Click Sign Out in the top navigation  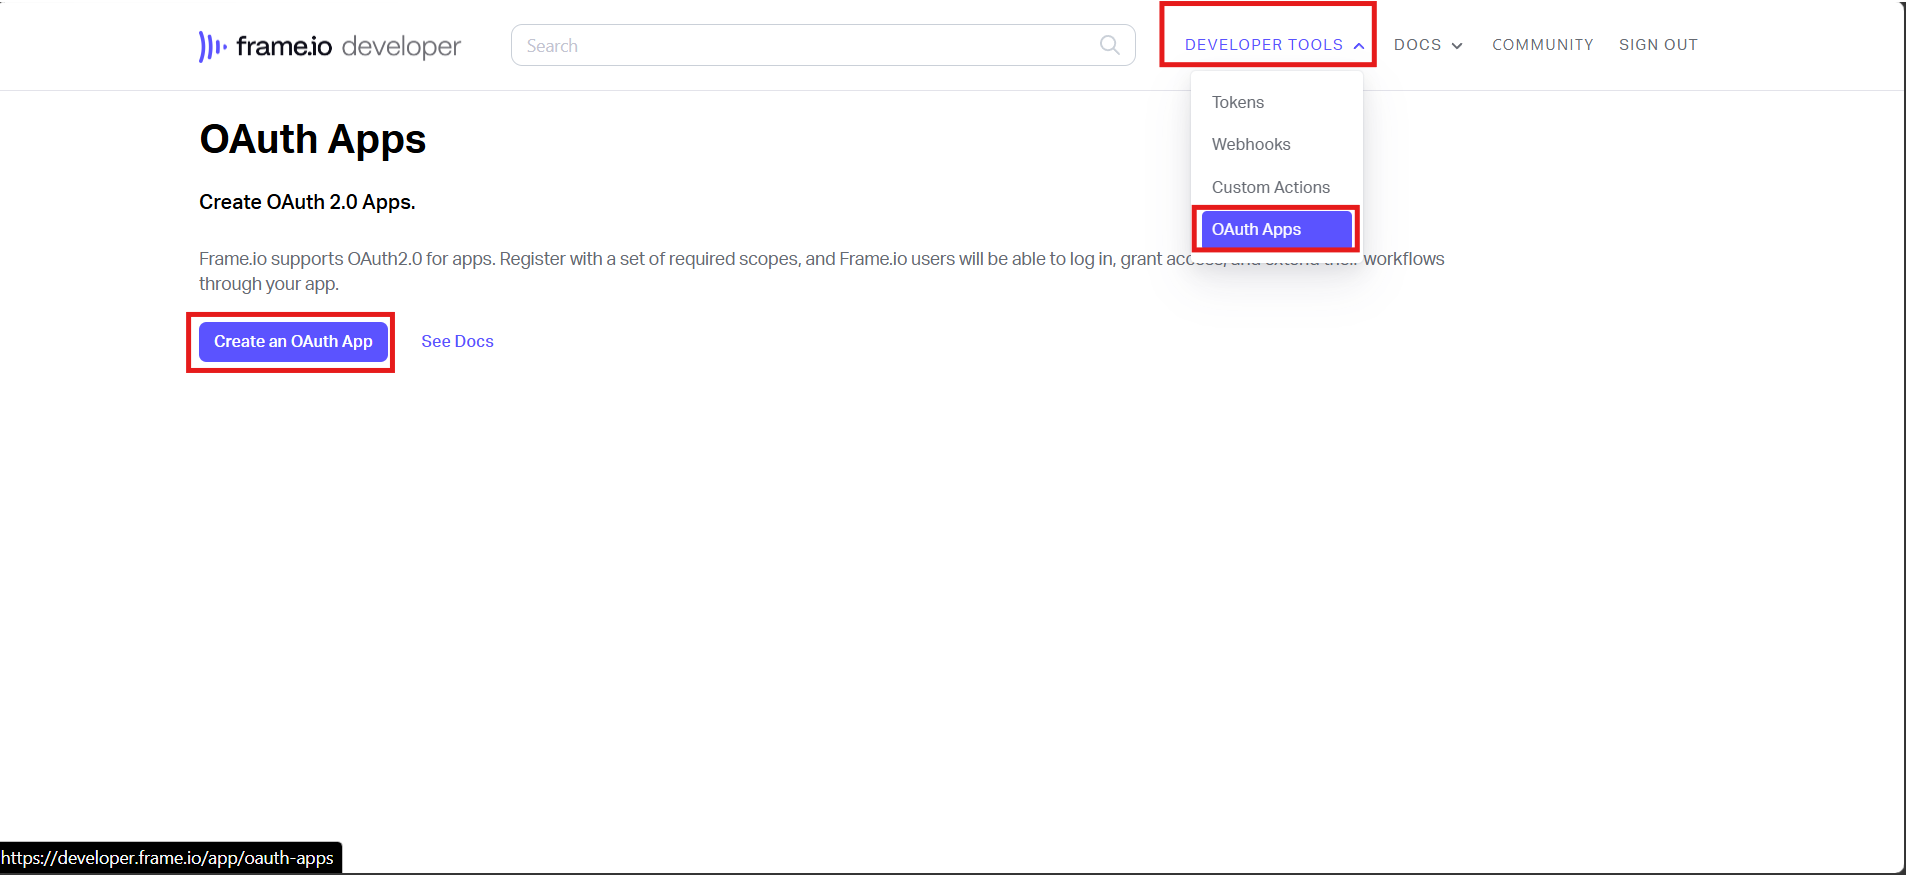1658,45
